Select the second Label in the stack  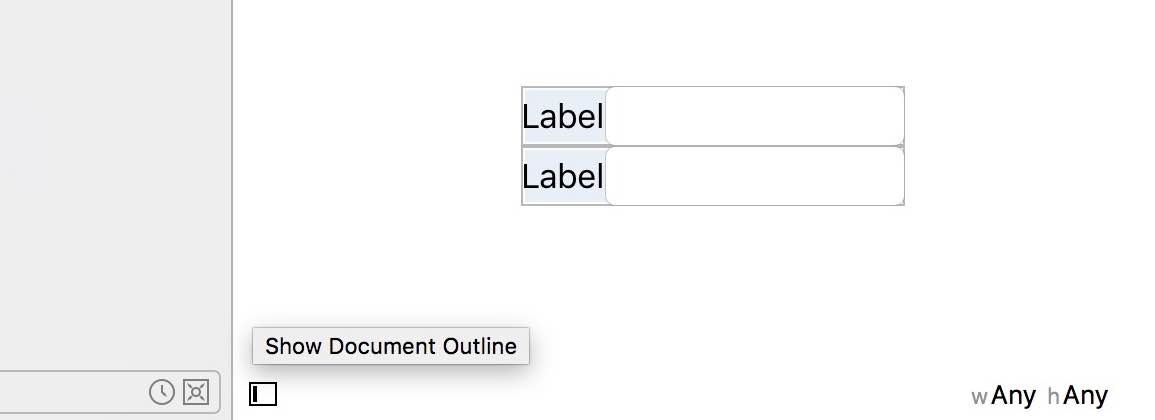(x=564, y=177)
